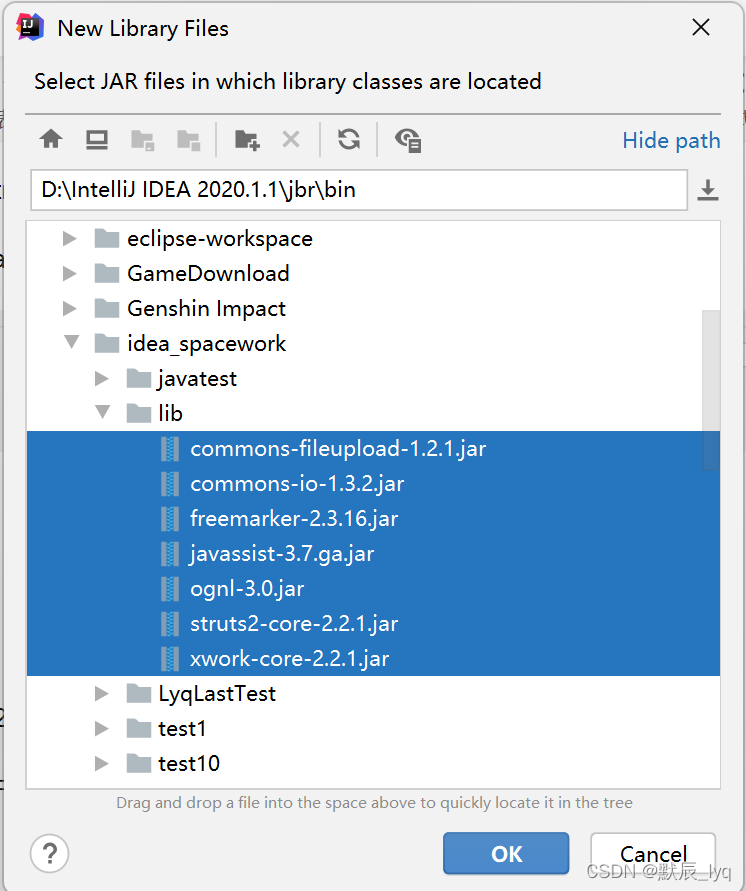
Task: Confirm selection with the OK button
Action: click(506, 854)
